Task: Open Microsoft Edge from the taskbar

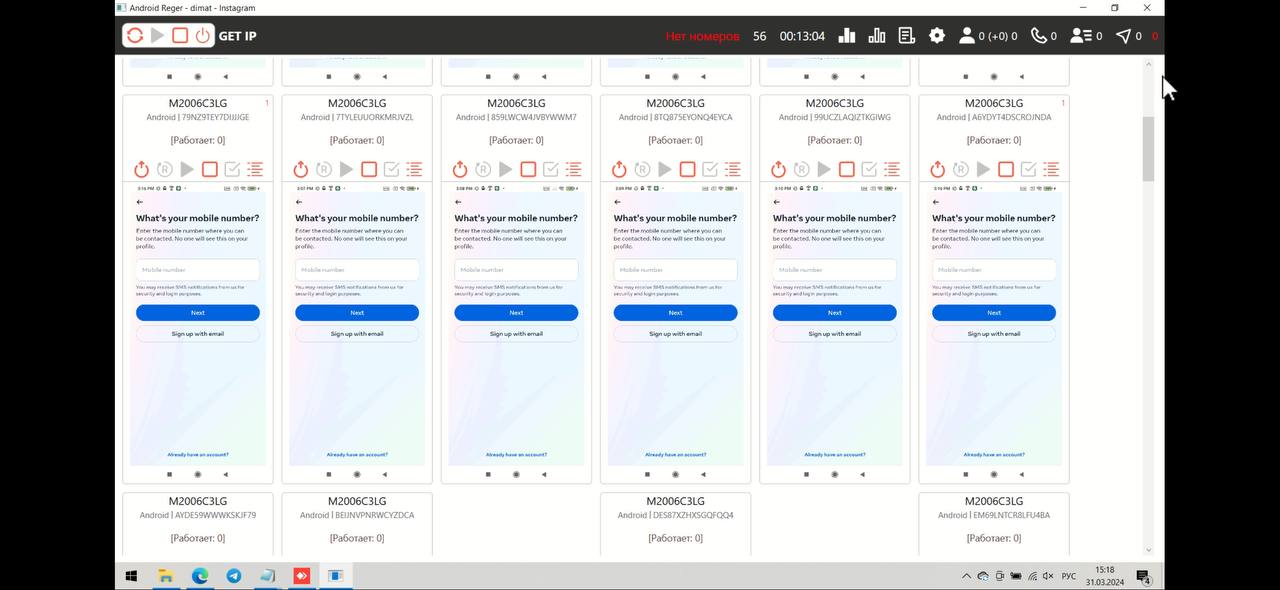Action: click(200, 576)
